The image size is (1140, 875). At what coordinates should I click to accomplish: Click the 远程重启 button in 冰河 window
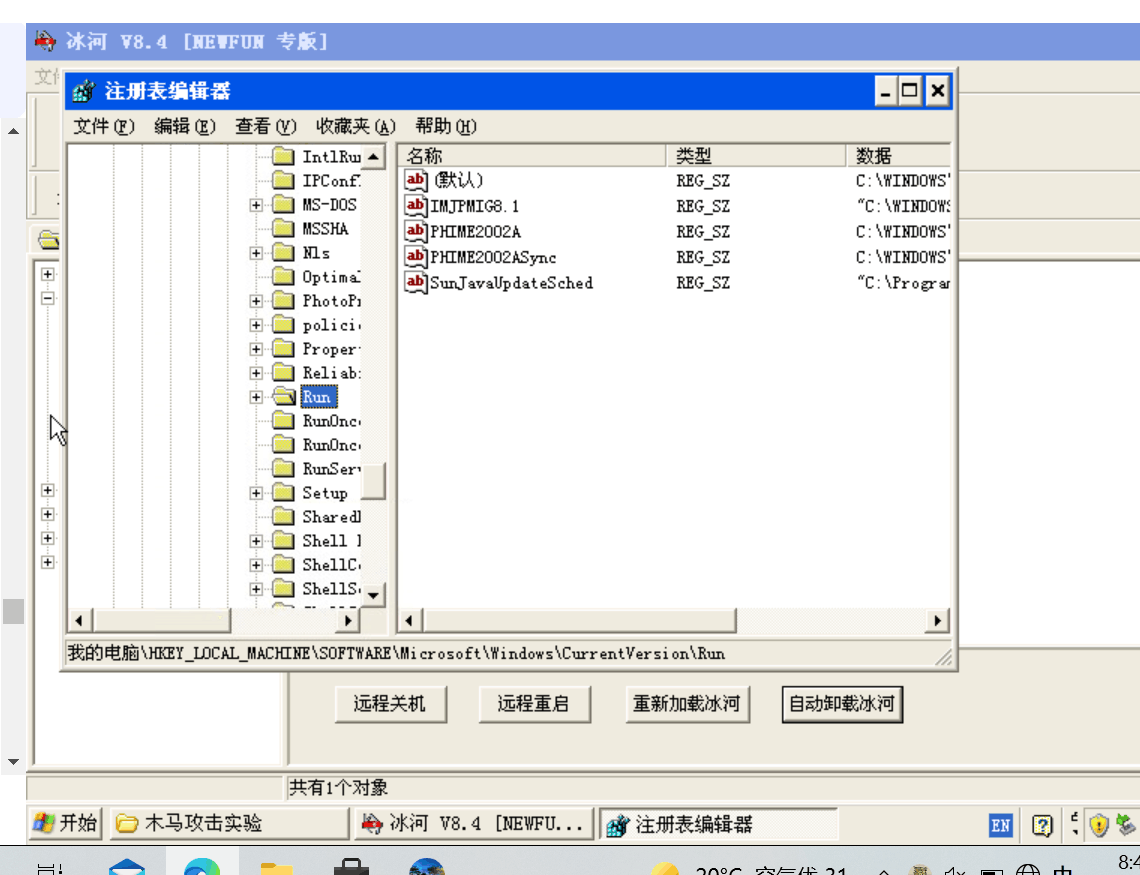(x=534, y=703)
